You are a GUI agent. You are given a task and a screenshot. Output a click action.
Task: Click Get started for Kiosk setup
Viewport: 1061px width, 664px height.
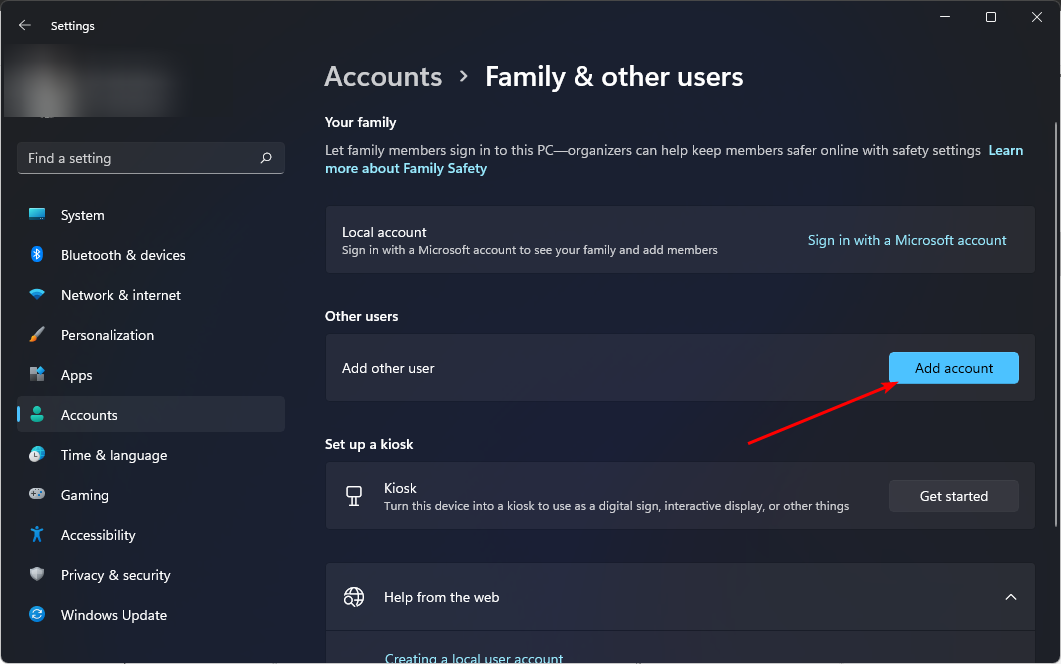953,496
